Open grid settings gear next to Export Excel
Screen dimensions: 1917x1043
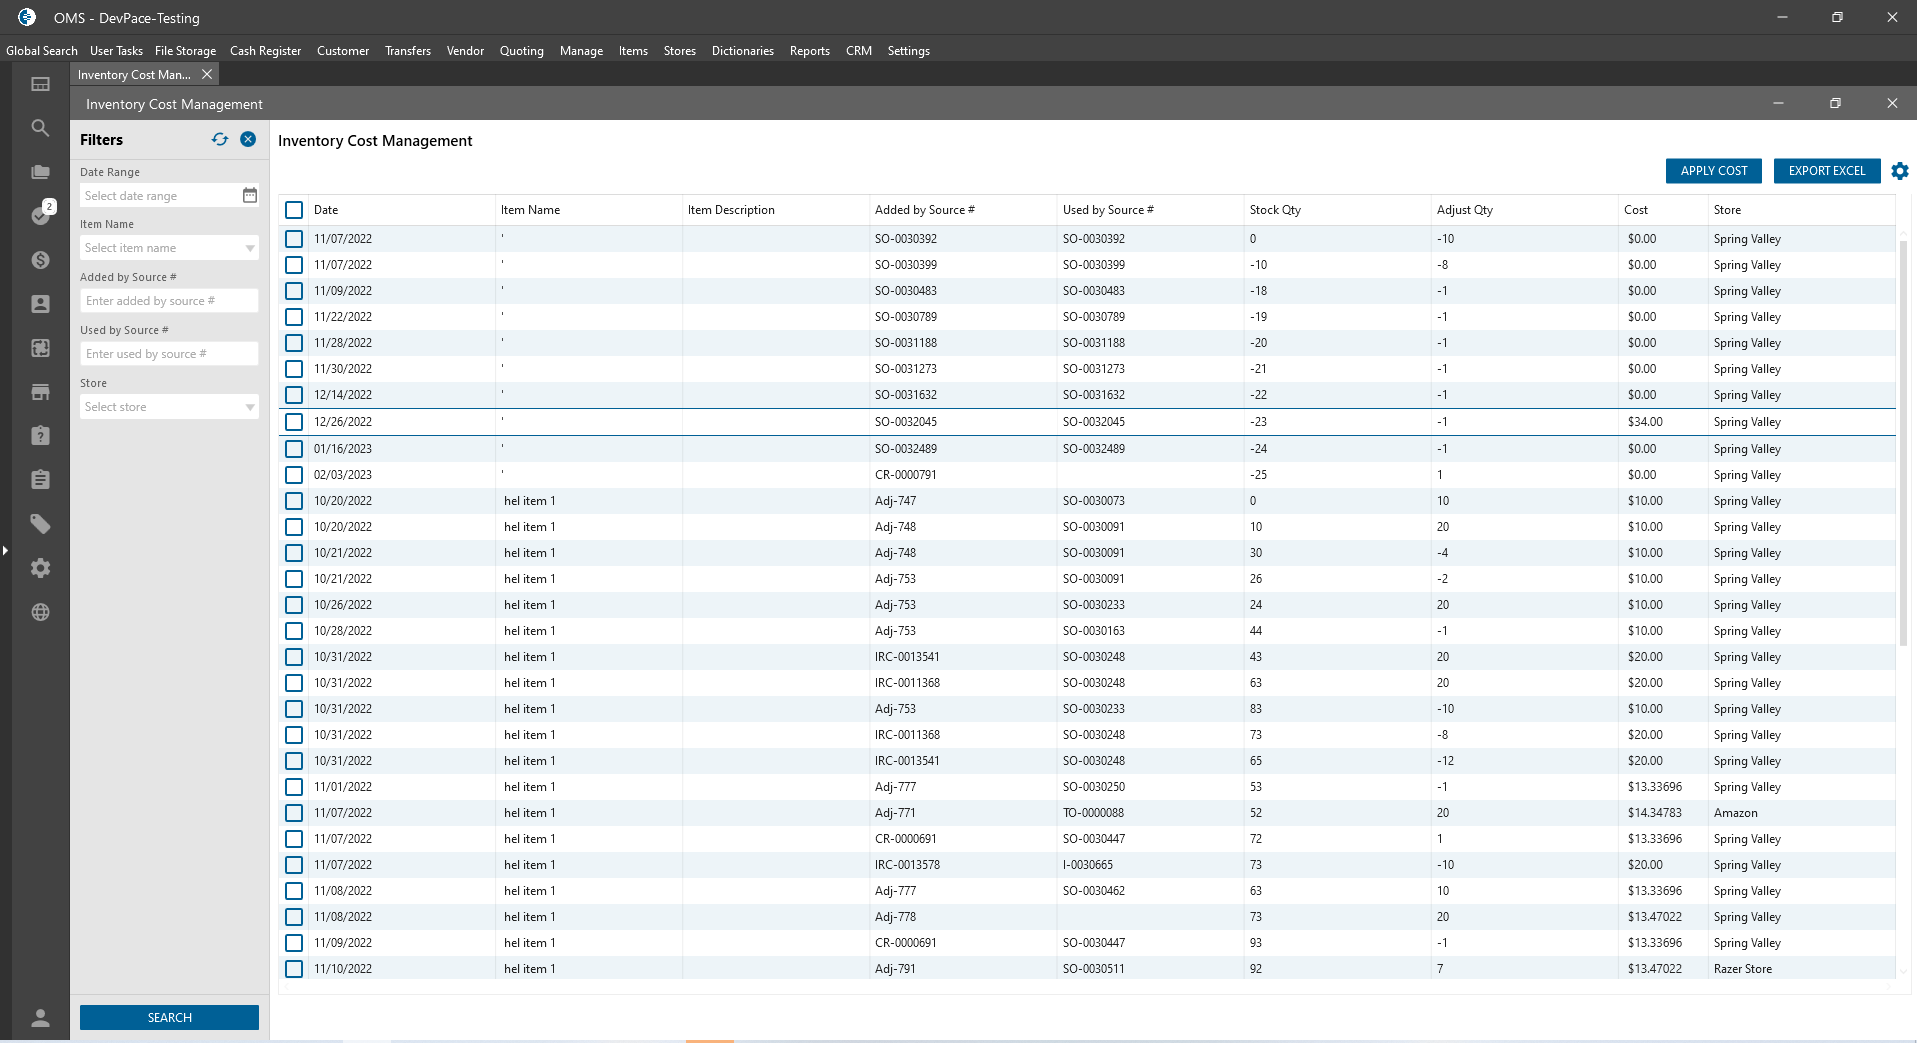1900,171
